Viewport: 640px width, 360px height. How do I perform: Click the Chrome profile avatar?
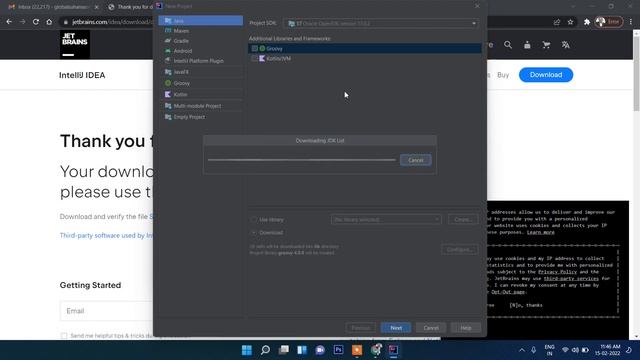(x=600, y=22)
